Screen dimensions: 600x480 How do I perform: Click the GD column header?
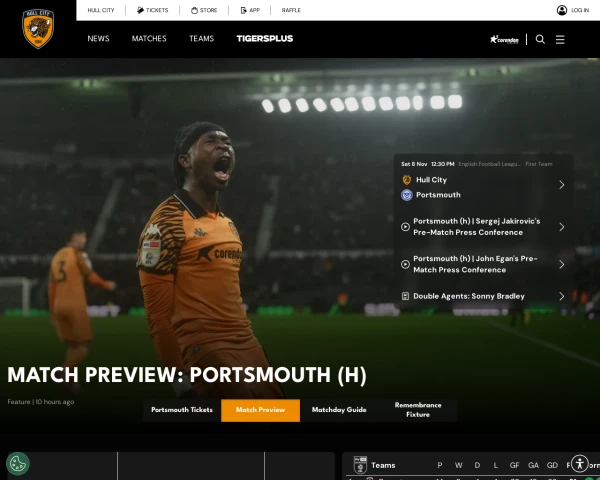tap(552, 465)
